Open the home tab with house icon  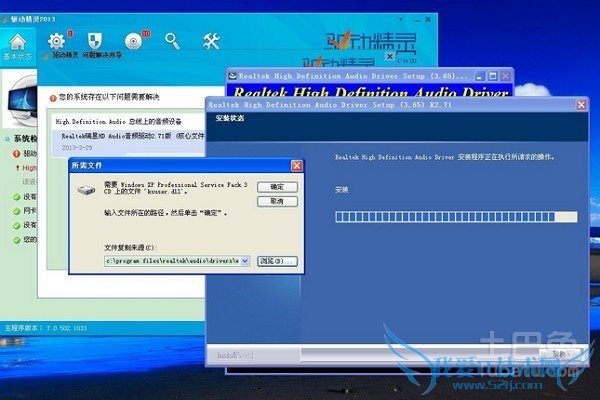[18, 47]
